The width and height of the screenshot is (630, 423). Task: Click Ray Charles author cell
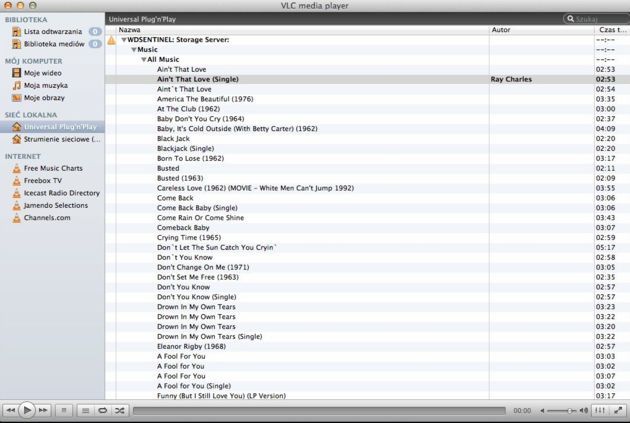pos(511,79)
